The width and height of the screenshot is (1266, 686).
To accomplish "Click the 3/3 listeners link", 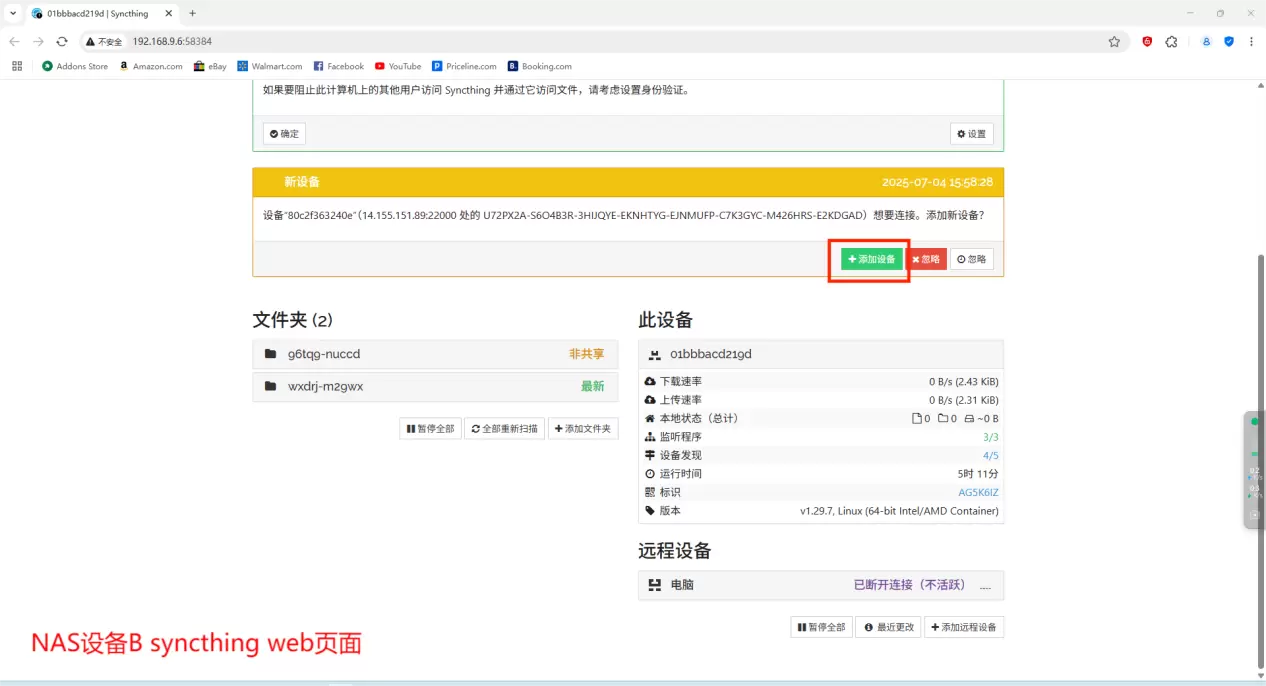I will 990,437.
